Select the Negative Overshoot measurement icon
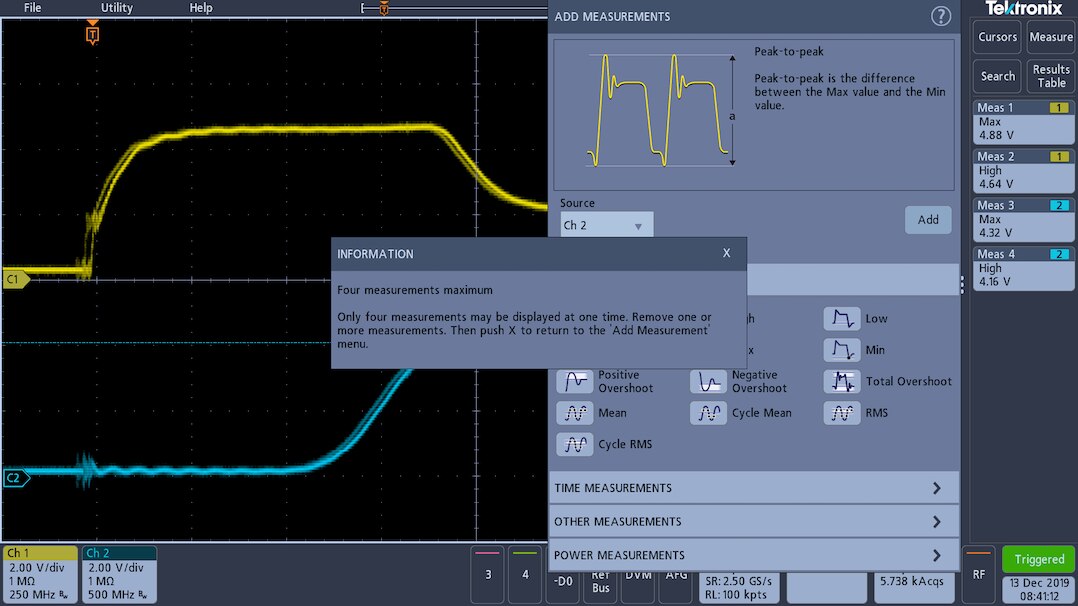 click(x=708, y=381)
